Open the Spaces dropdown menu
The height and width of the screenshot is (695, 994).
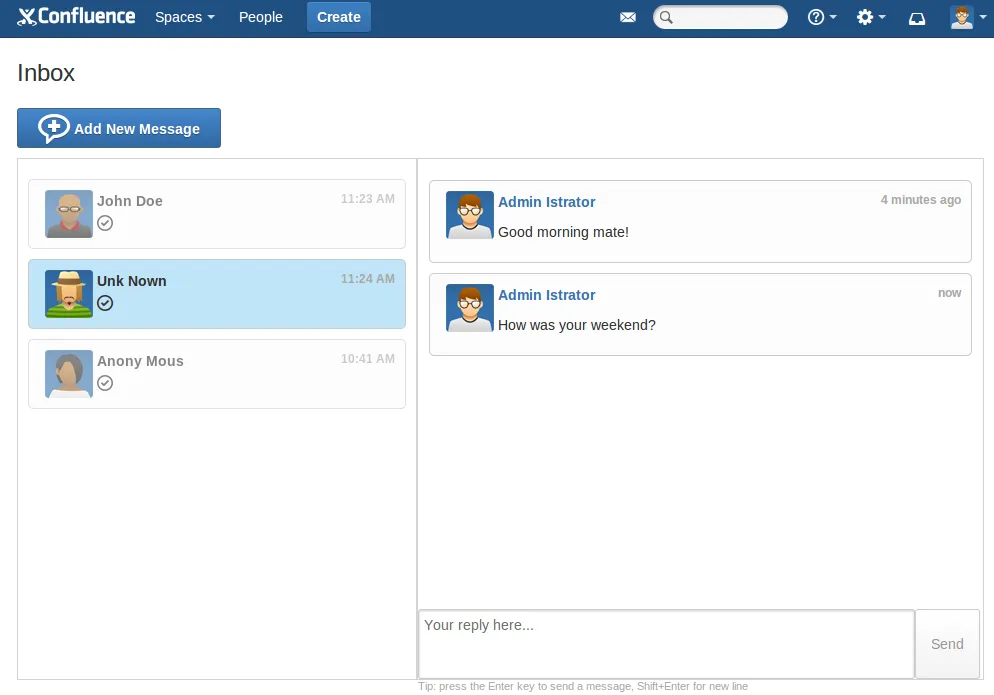coord(184,17)
